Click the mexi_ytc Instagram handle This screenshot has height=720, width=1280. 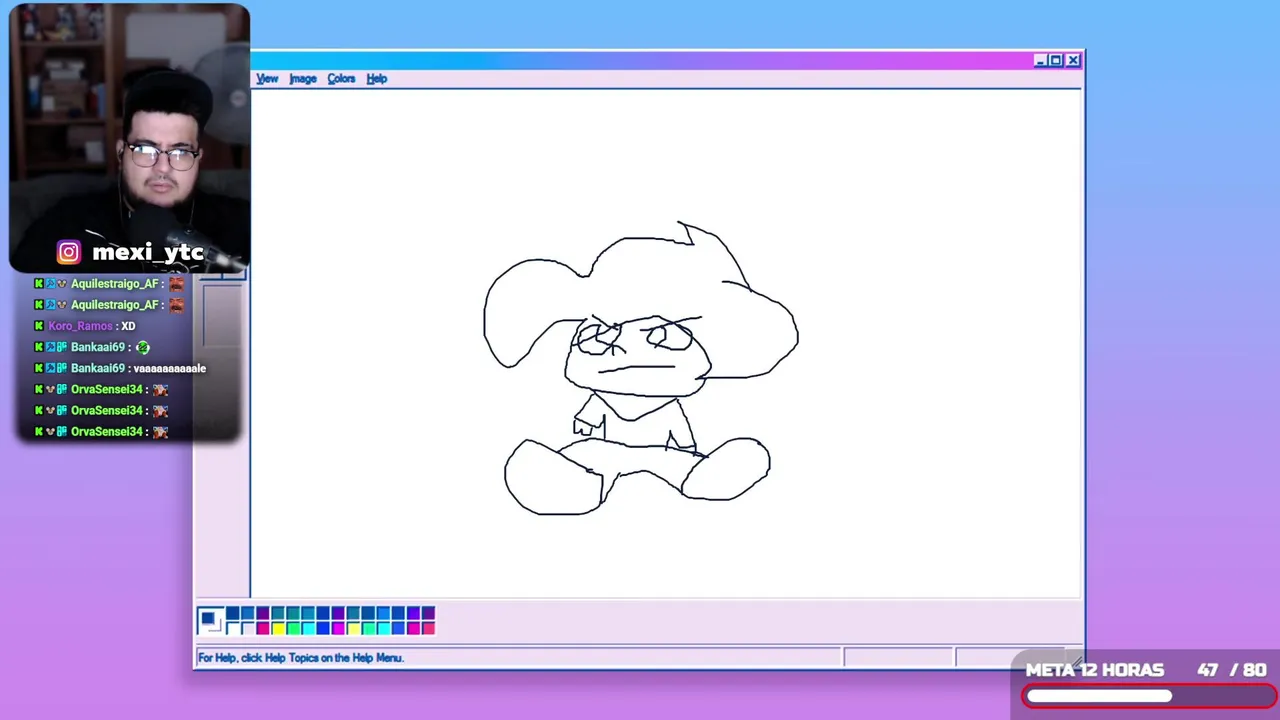coord(148,252)
